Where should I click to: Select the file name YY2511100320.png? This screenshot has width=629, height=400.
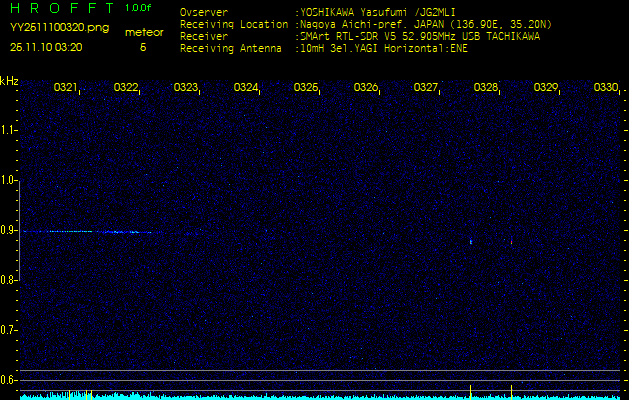pyautogui.click(x=59, y=28)
